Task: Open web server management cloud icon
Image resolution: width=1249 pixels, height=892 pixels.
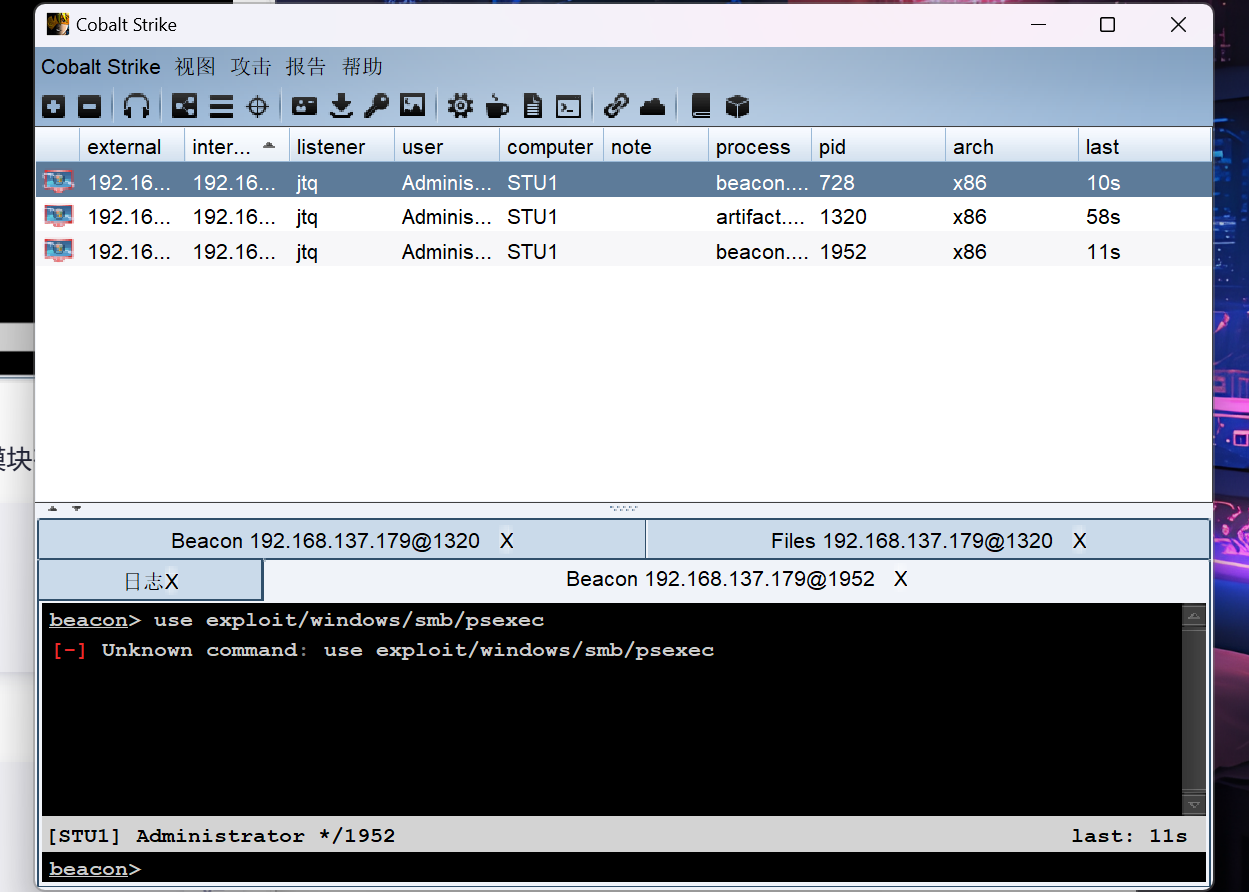Action: (x=652, y=106)
